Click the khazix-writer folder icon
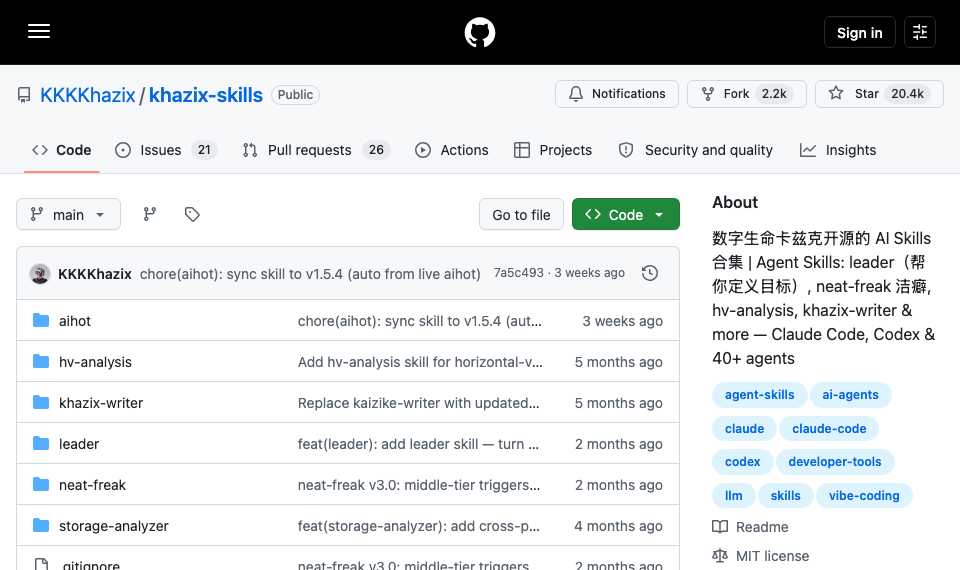Viewport: 960px width, 570px height. 41,402
